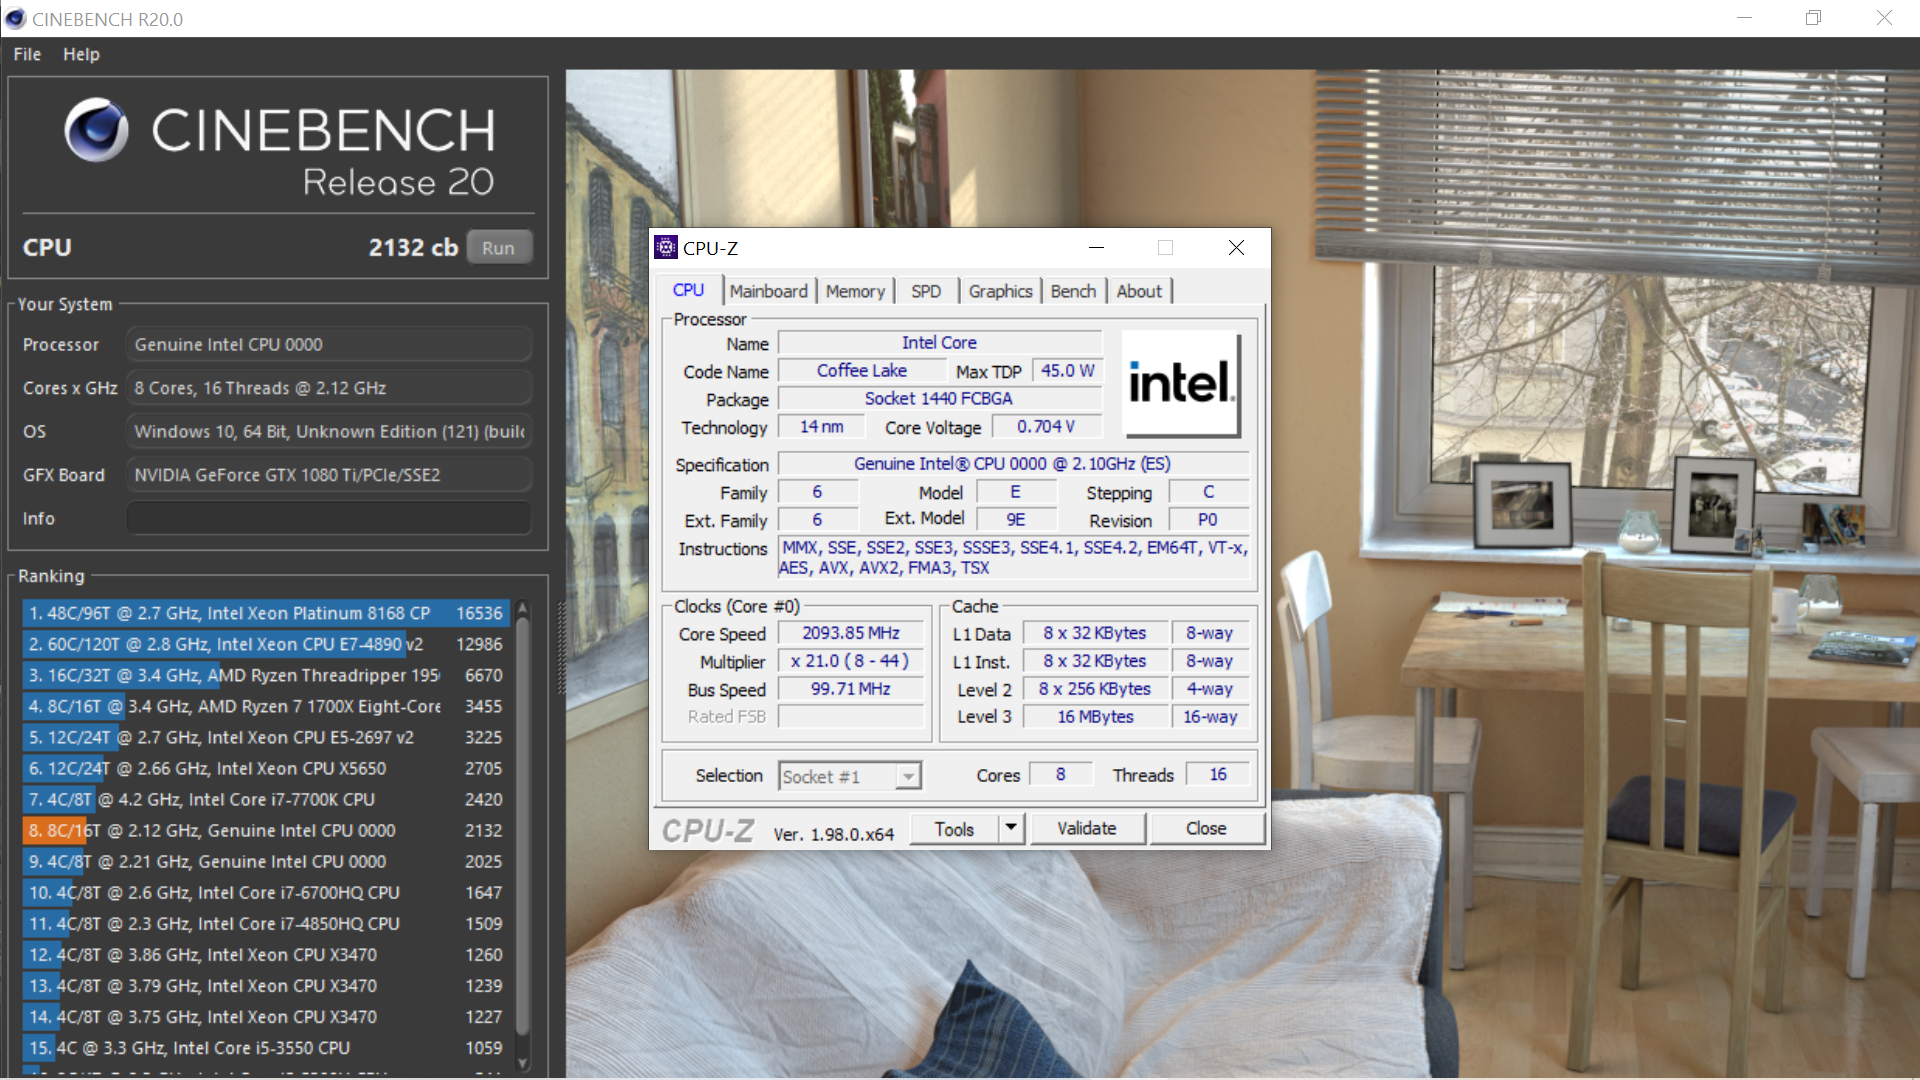Image resolution: width=1920 pixels, height=1080 pixels.
Task: Click the Cinebench logo sphere icon
Action: [96, 130]
